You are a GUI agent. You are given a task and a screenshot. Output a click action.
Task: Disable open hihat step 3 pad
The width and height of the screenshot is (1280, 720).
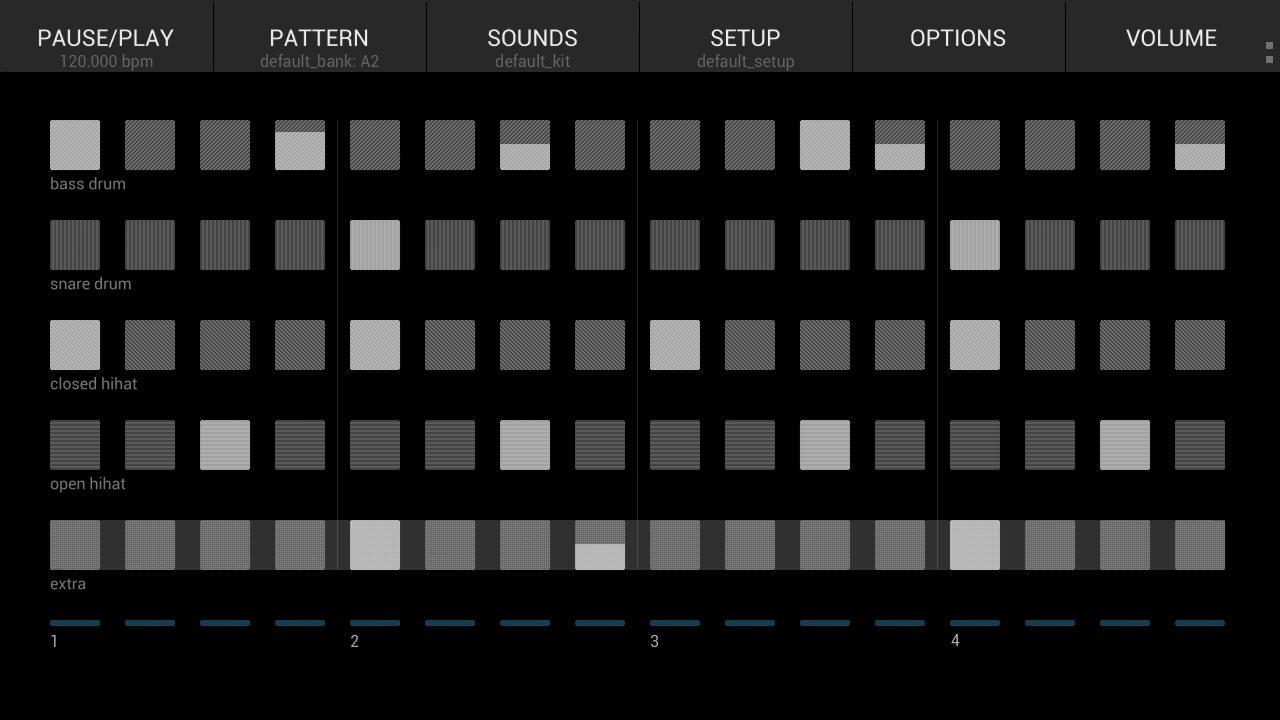(225, 445)
